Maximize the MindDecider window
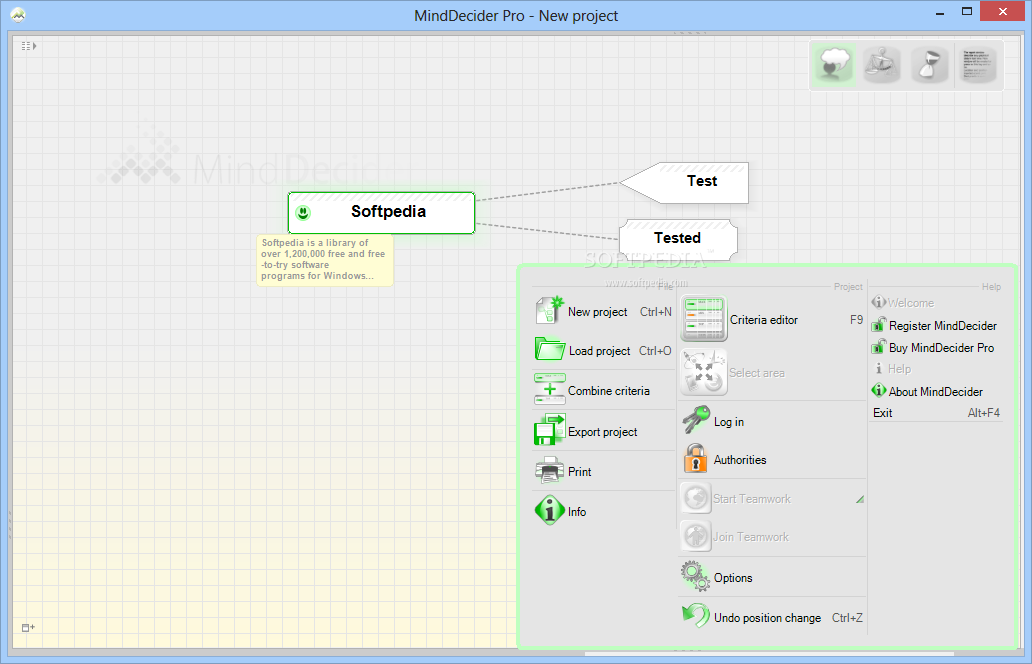 967,12
